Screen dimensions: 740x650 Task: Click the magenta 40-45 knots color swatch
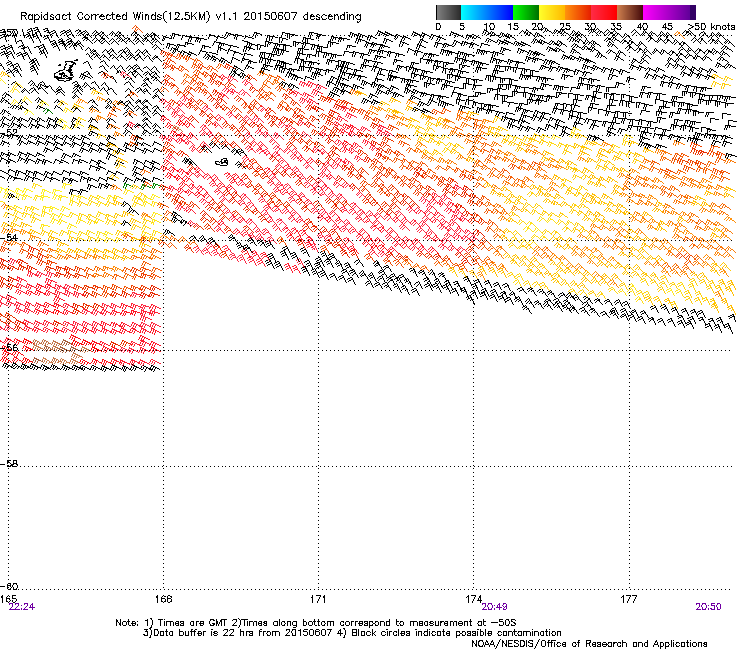tap(656, 12)
